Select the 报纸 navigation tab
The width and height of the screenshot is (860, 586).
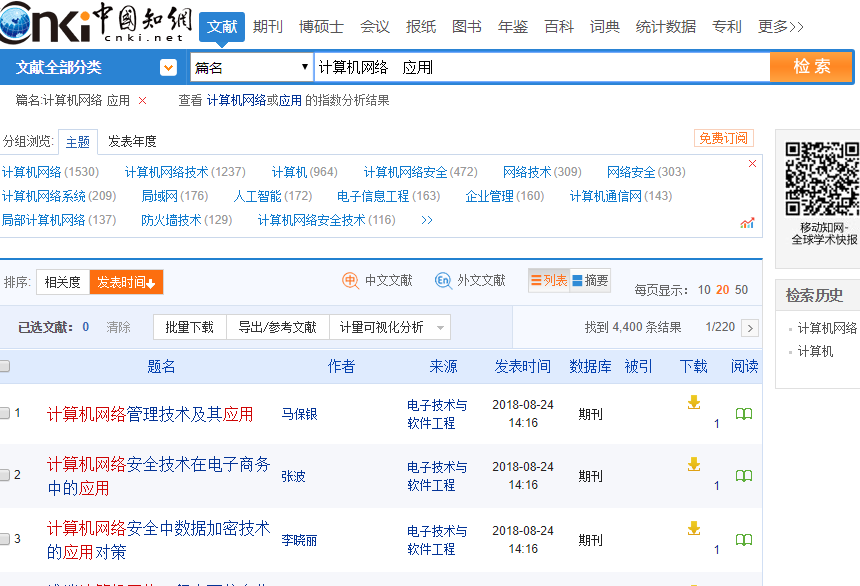tap(421, 26)
